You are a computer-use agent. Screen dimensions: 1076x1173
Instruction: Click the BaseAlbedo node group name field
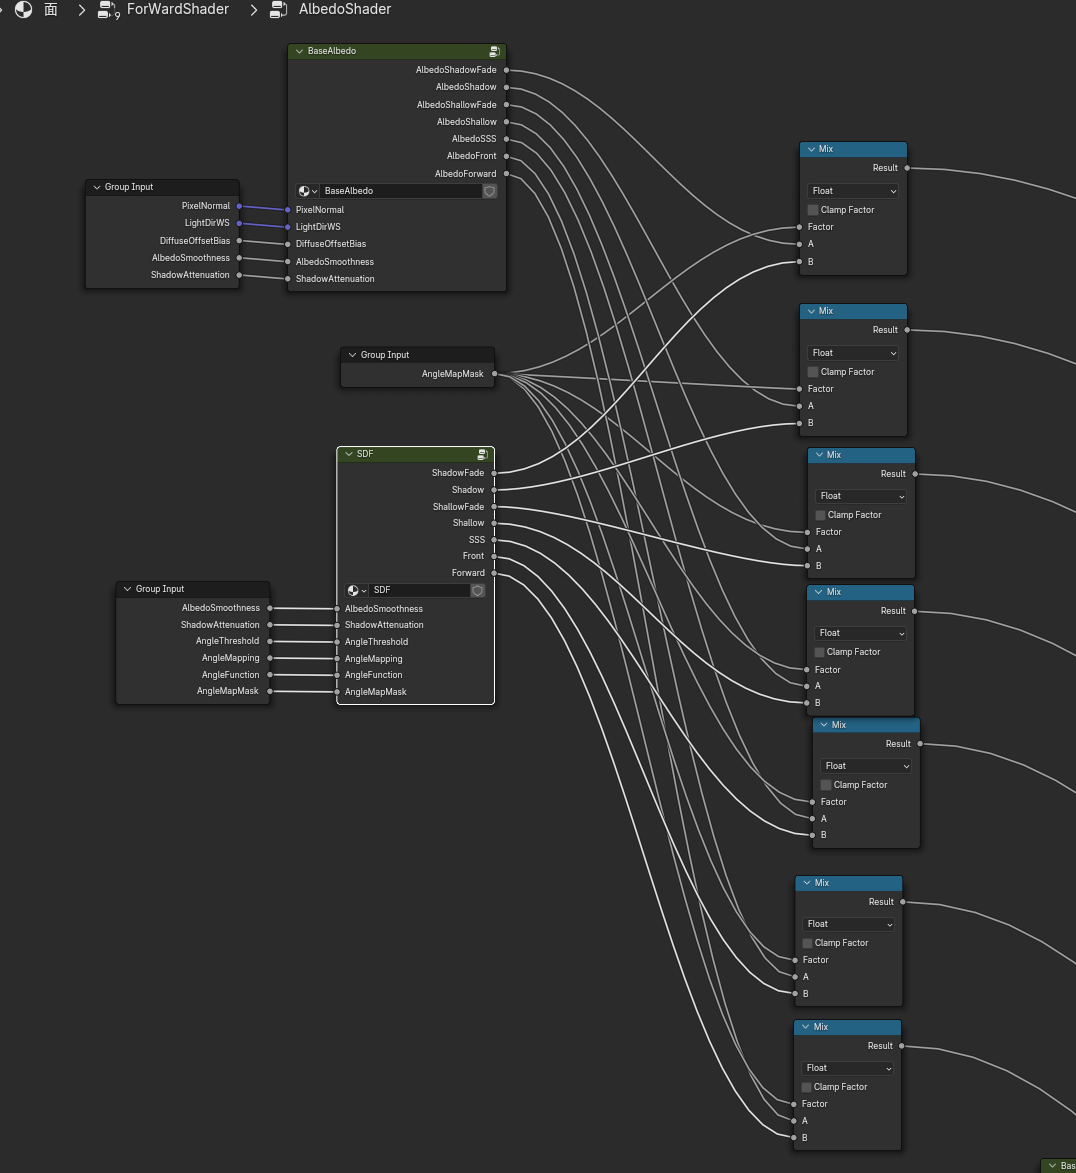pos(400,191)
